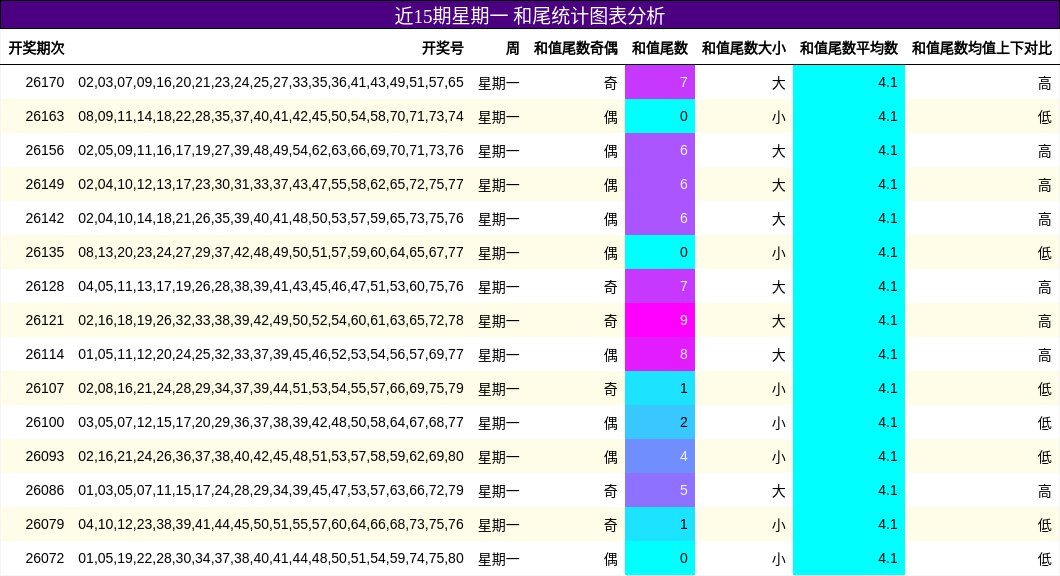Select draw period 26100

45,422
